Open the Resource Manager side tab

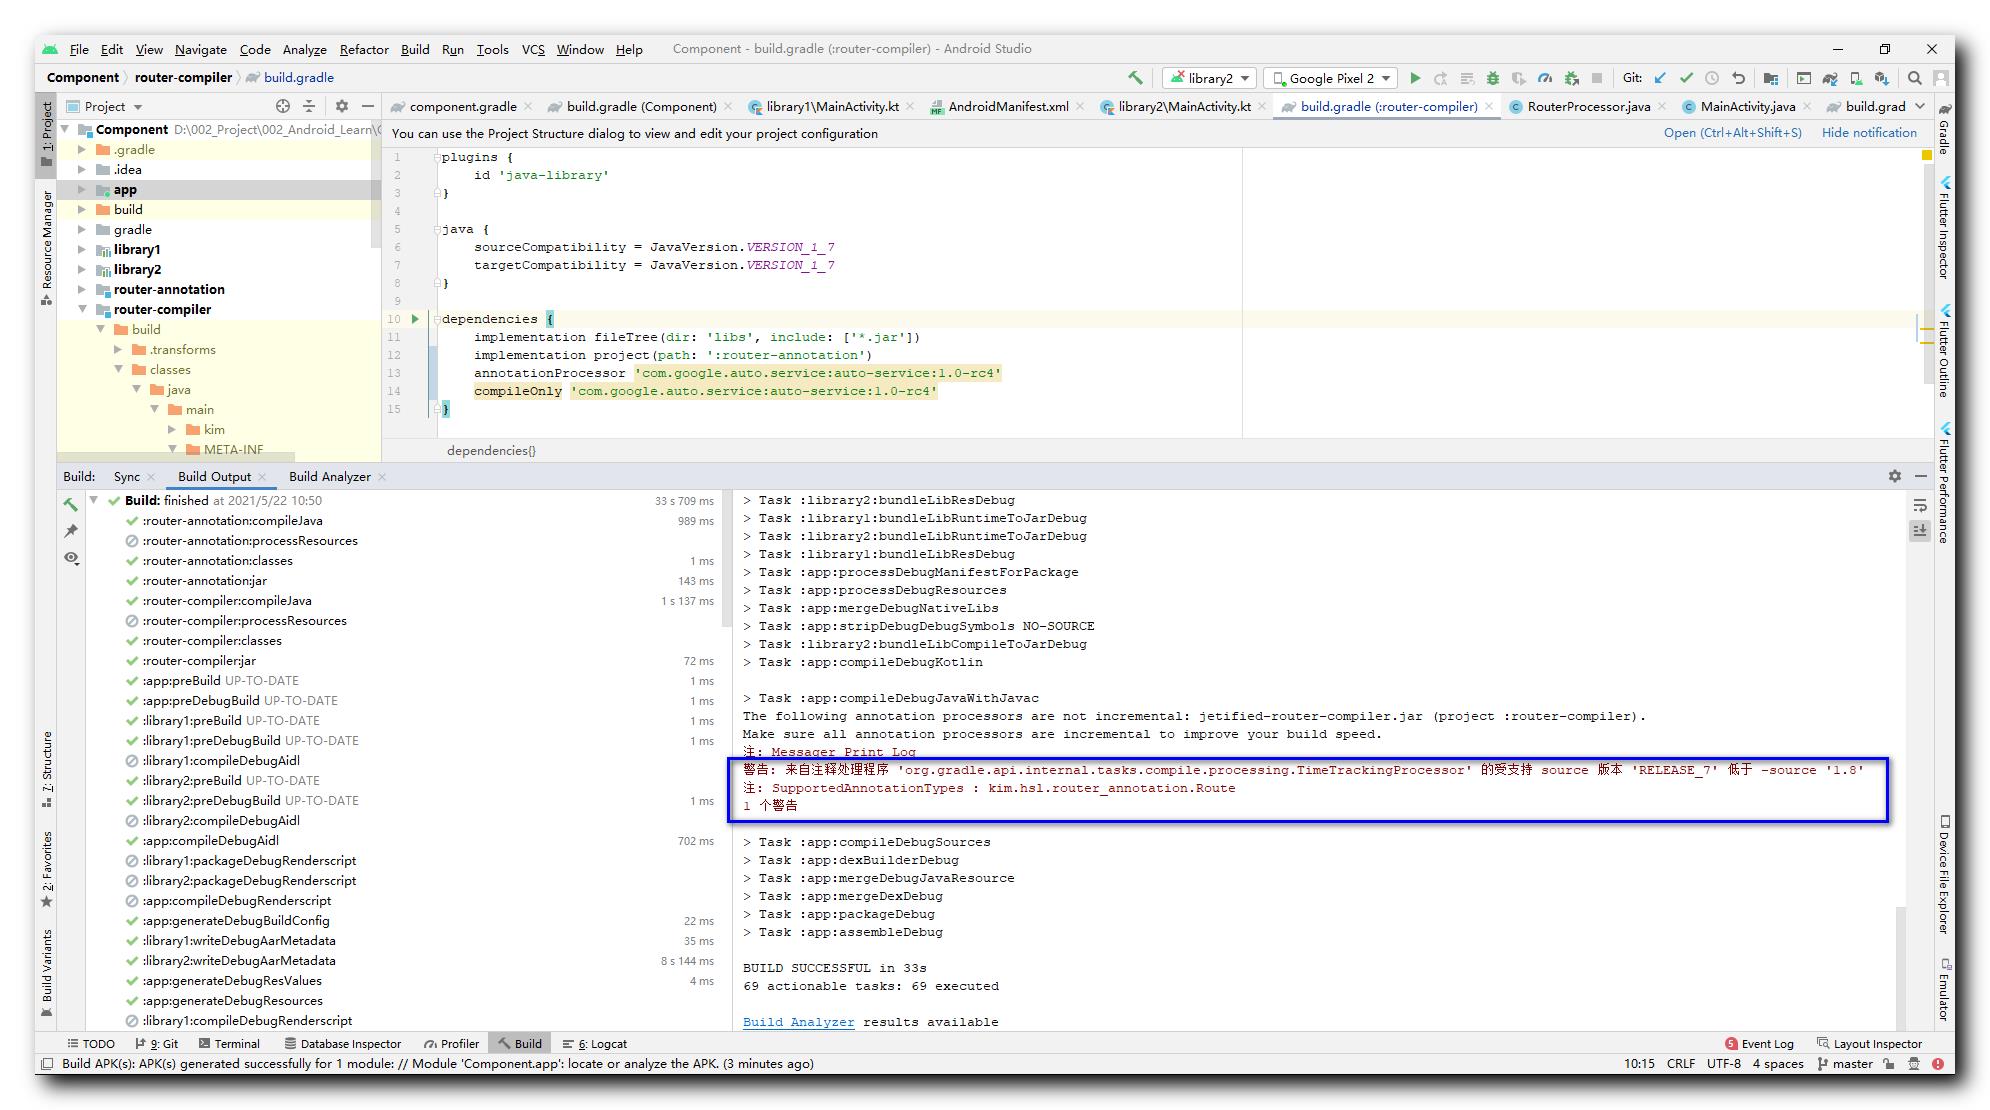pos(46,248)
